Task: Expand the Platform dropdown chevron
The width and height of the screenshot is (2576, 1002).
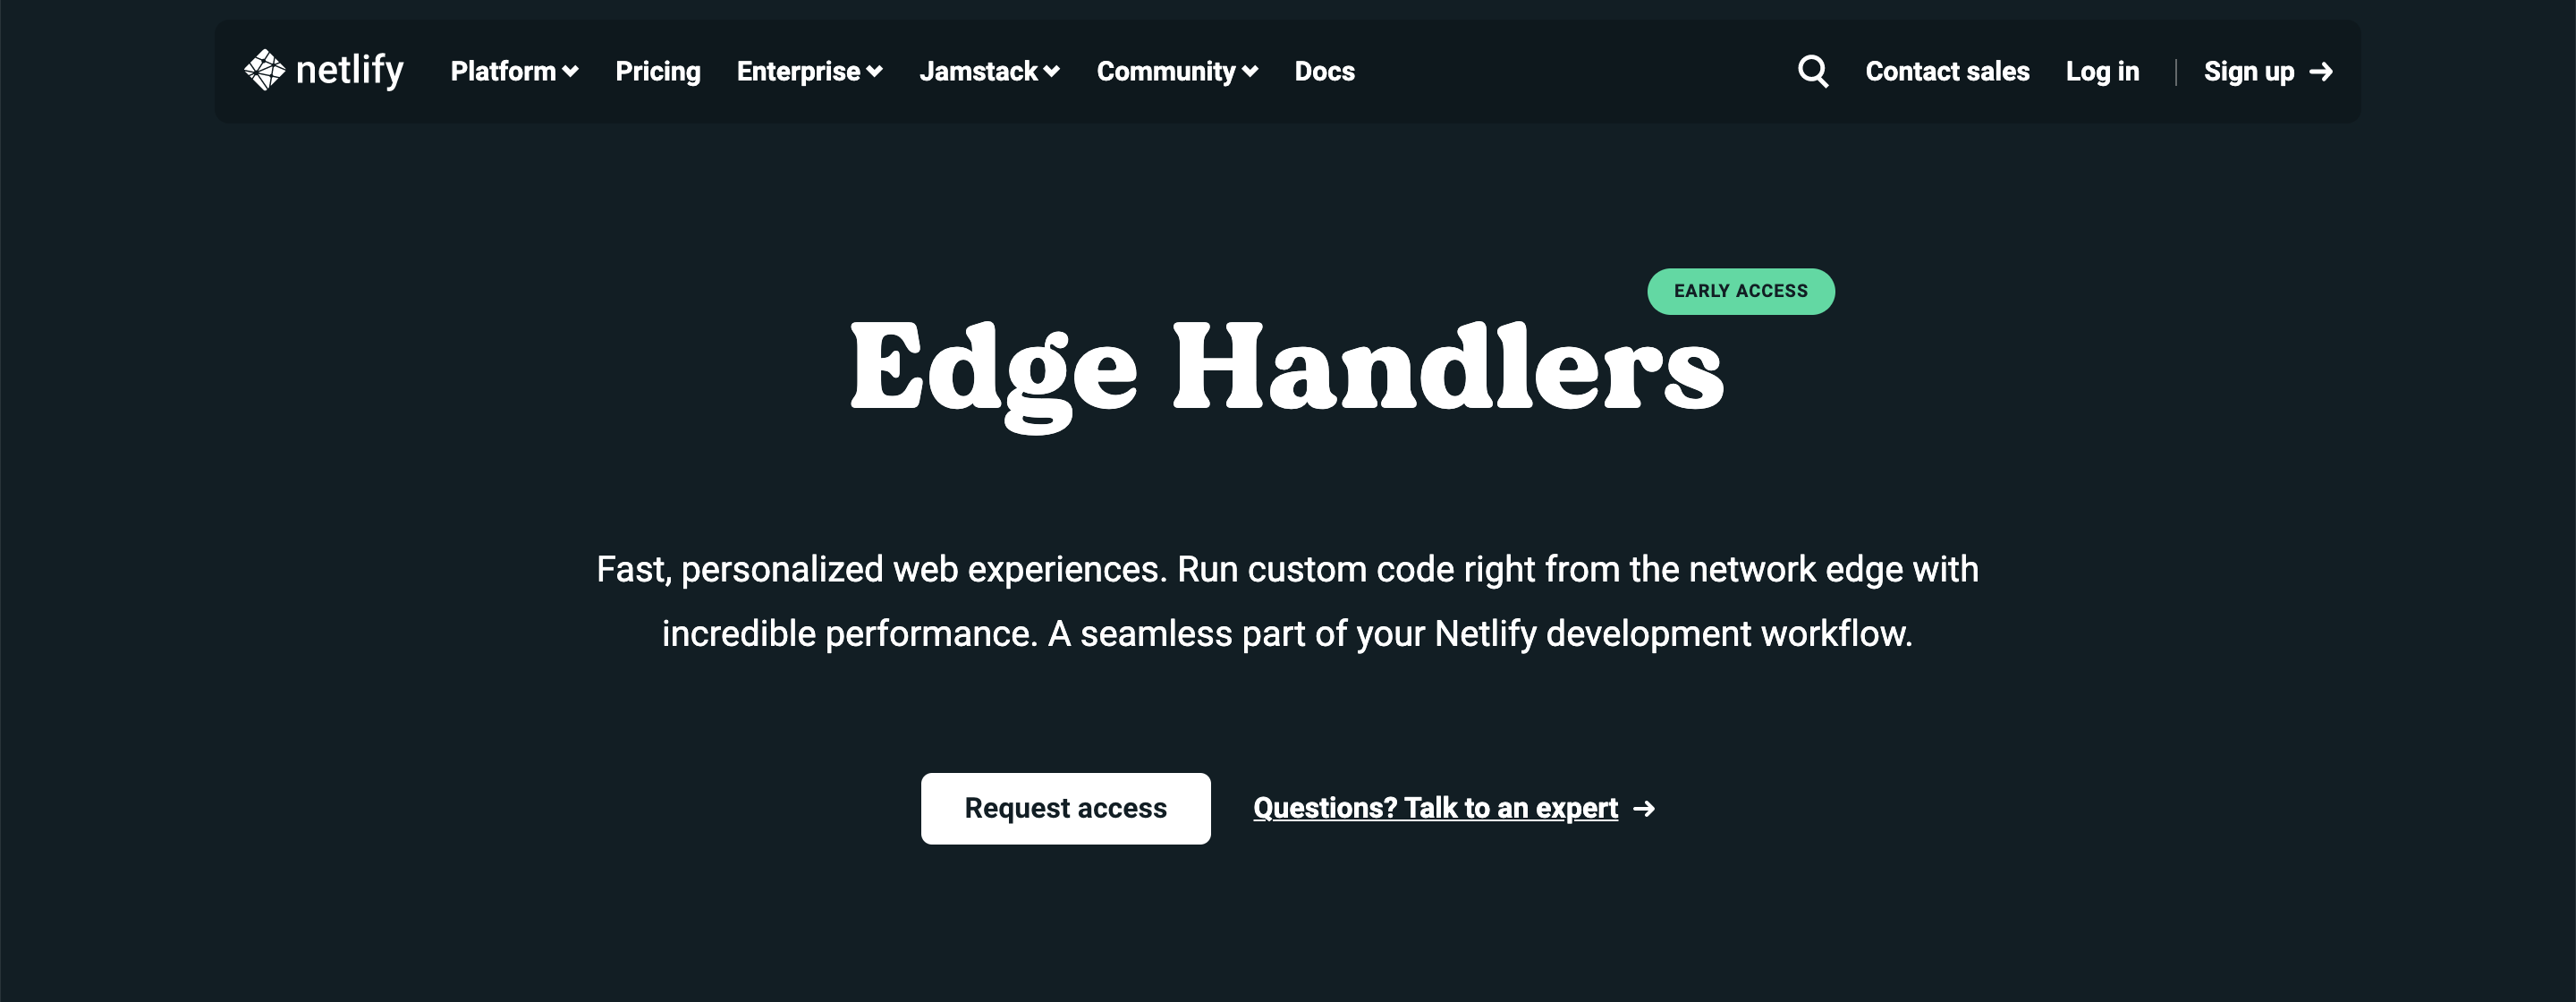Action: pyautogui.click(x=571, y=72)
